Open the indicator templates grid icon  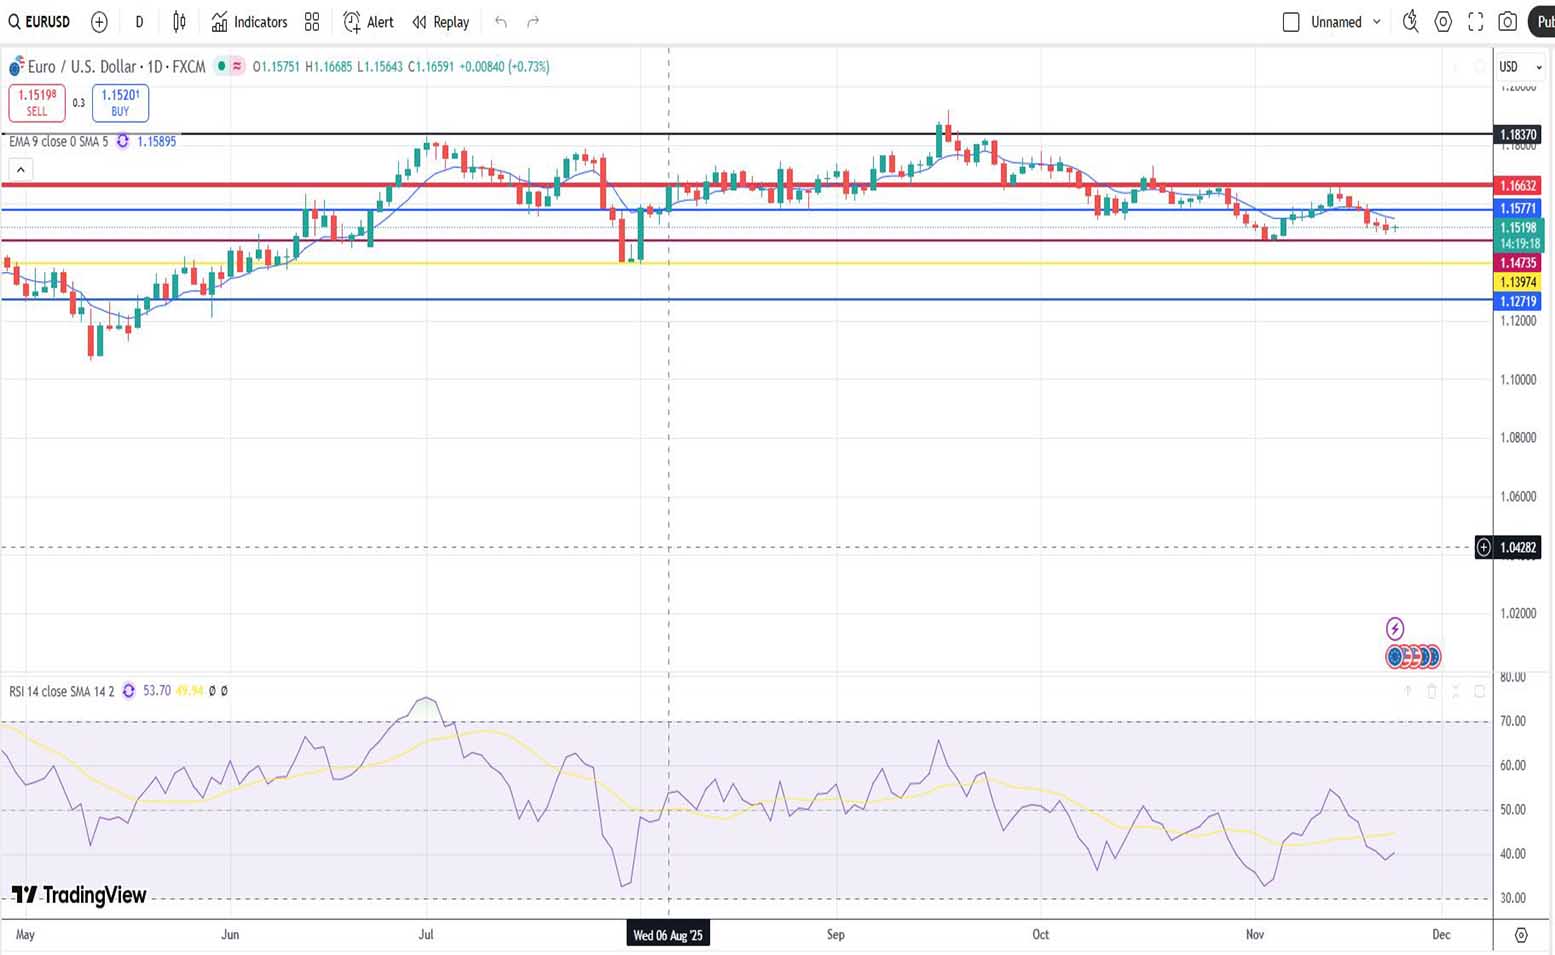[312, 22]
